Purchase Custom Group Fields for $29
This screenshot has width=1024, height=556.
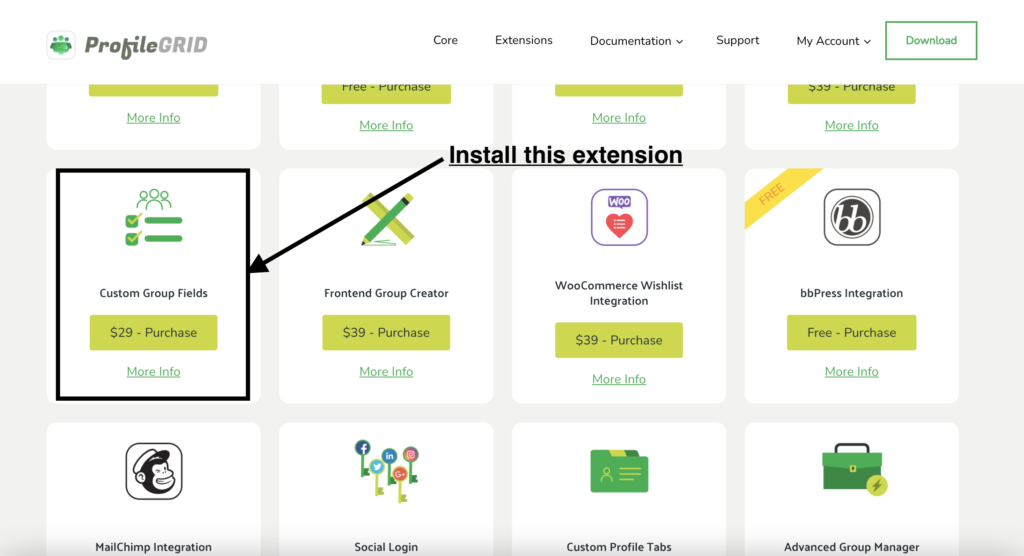coord(153,333)
